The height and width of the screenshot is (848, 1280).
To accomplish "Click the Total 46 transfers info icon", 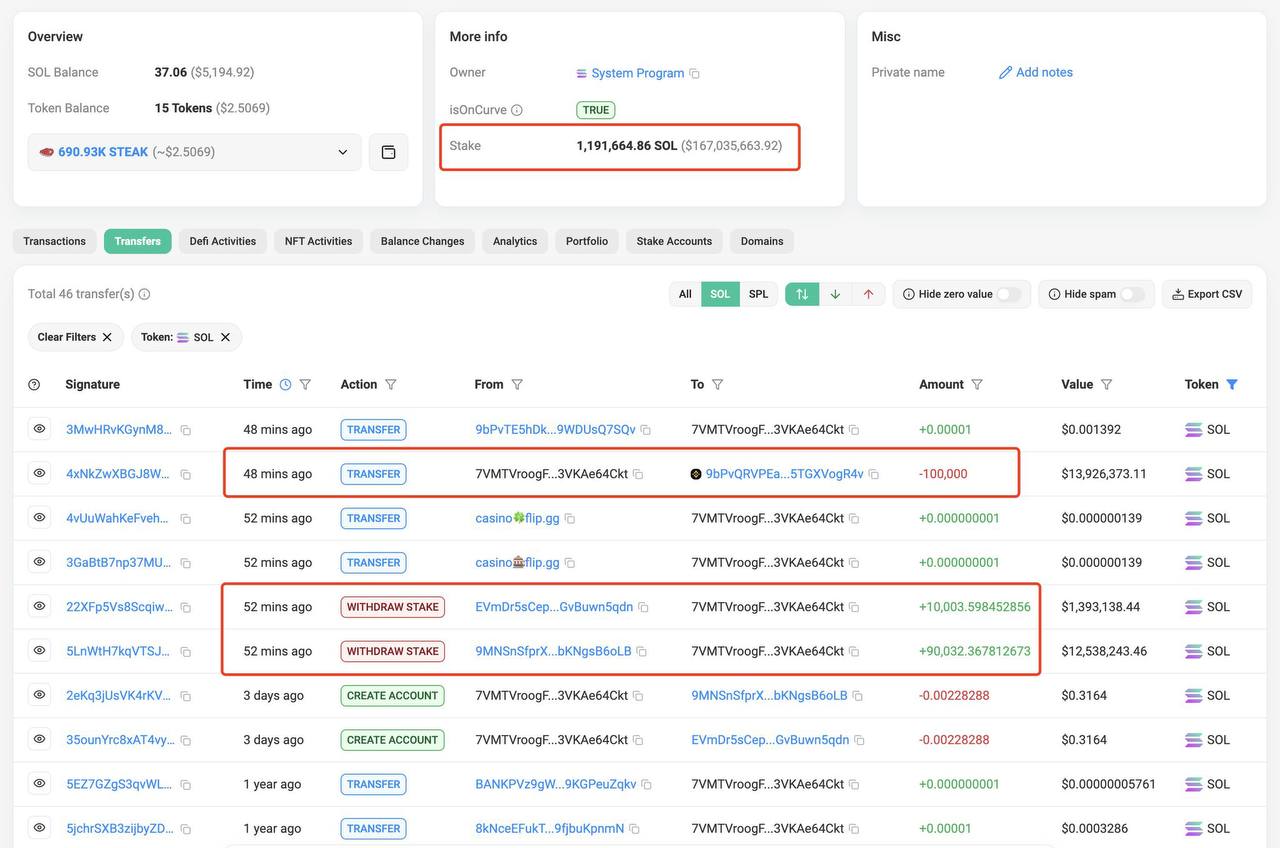I will [144, 294].
